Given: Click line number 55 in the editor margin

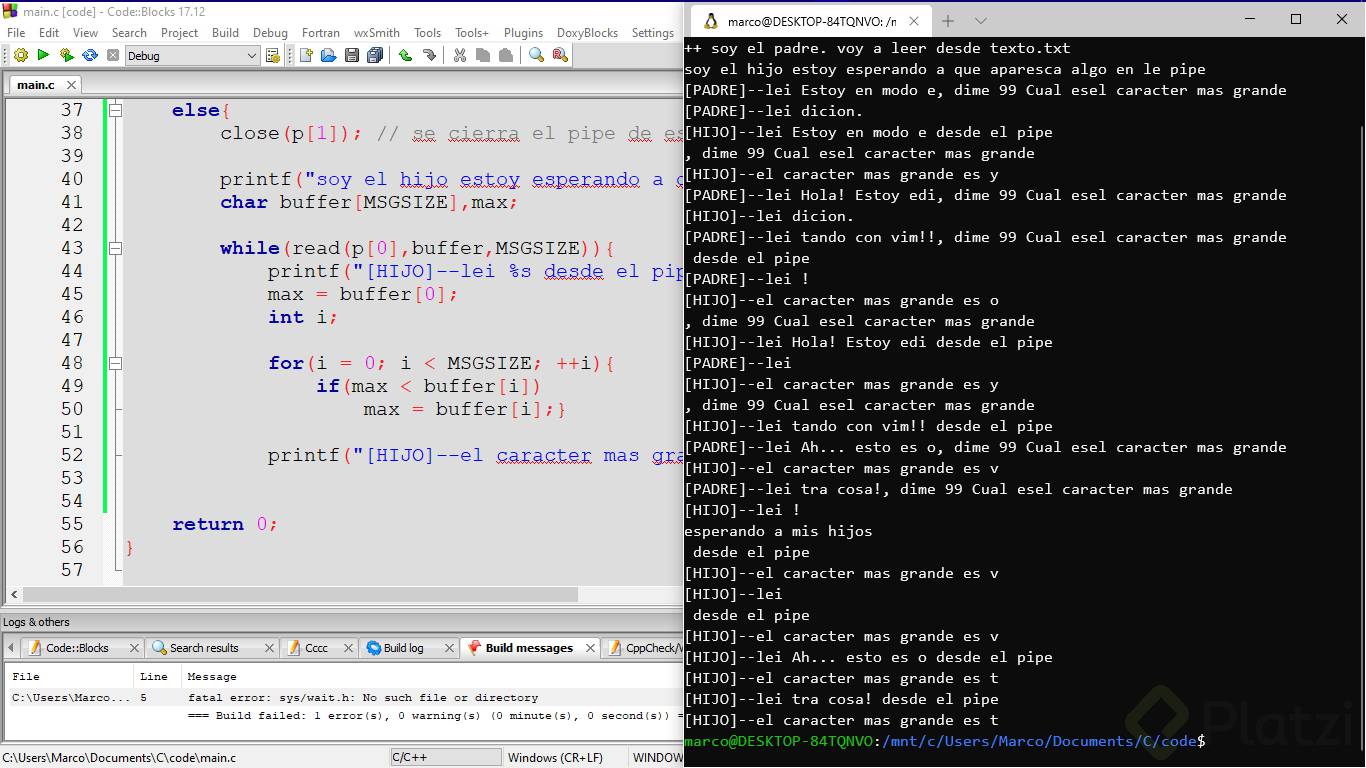Looking at the screenshot, I should pyautogui.click(x=72, y=525).
